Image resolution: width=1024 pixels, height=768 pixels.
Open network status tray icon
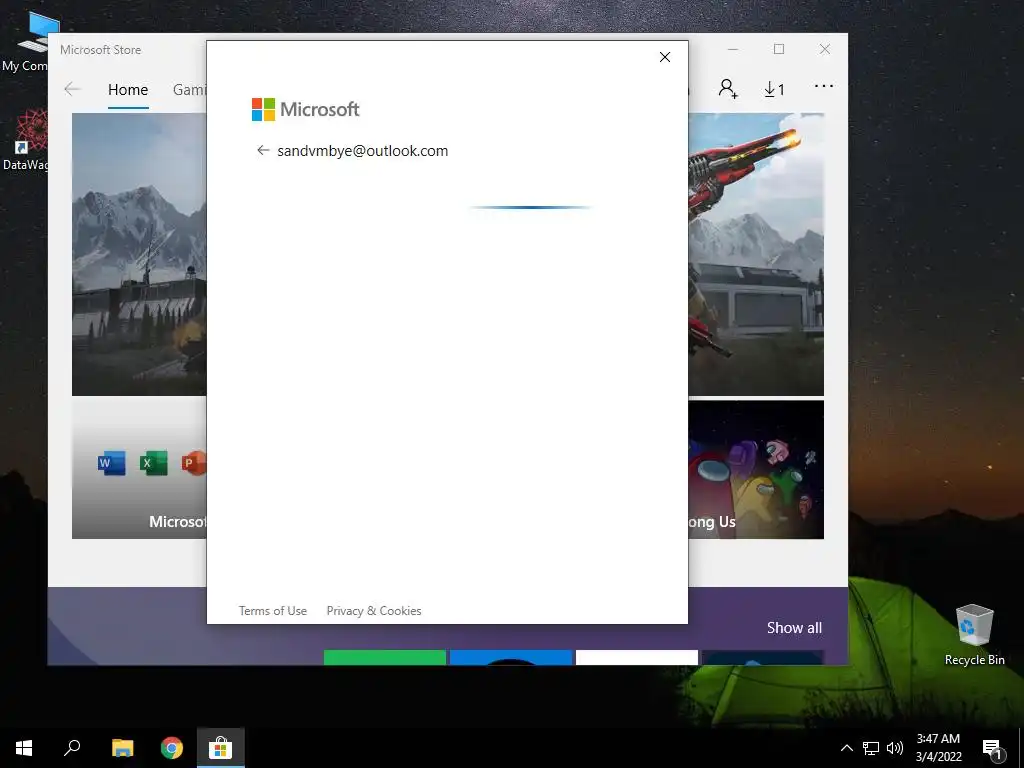pyautogui.click(x=871, y=748)
